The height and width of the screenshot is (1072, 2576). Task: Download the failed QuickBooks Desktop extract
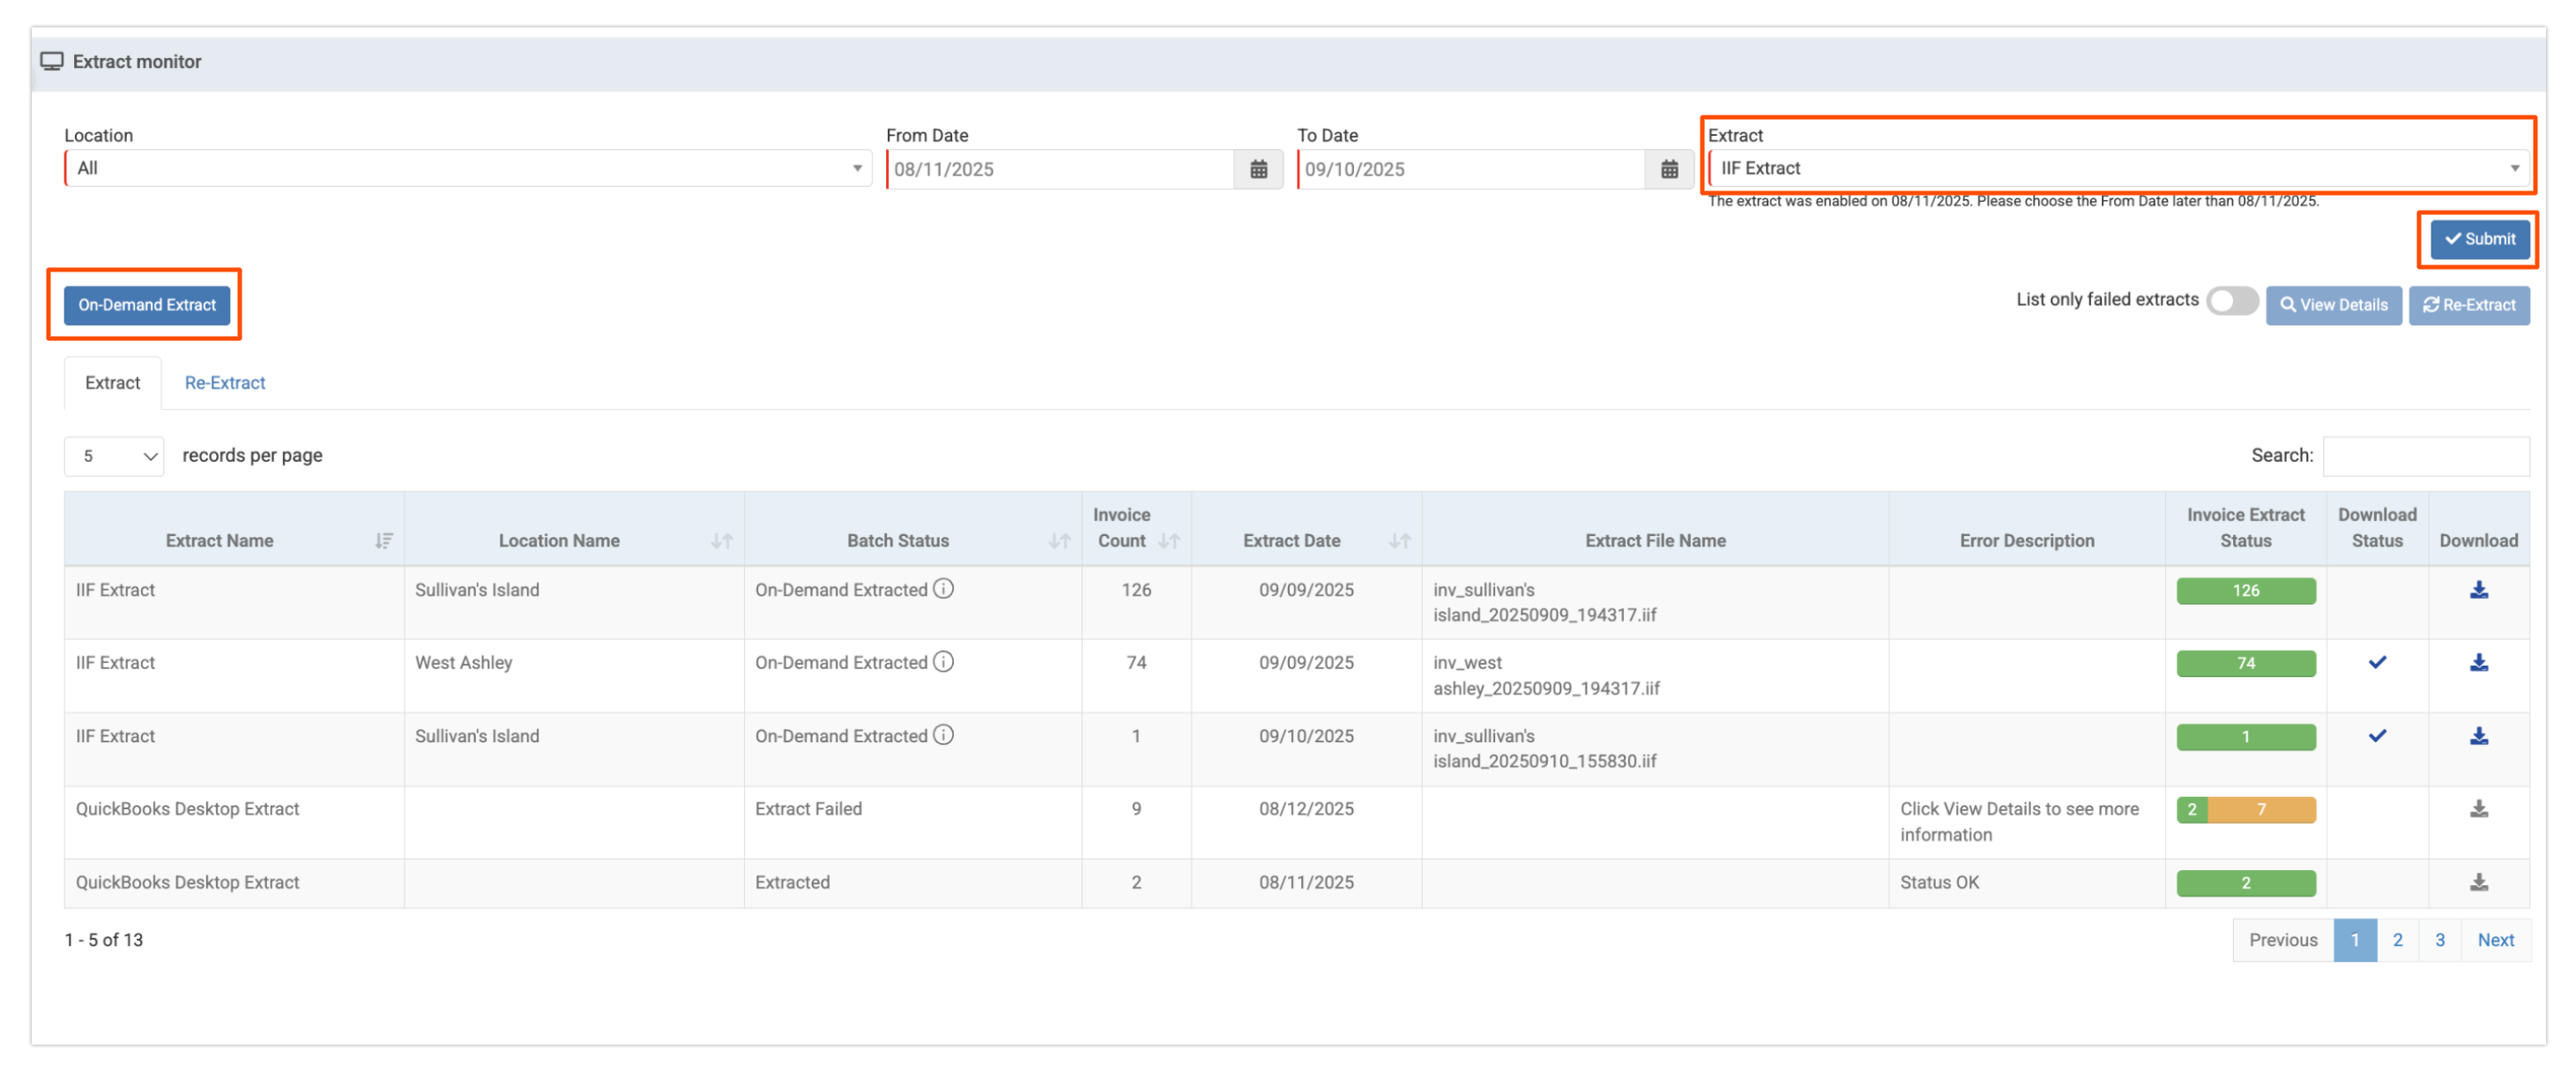pos(2477,809)
